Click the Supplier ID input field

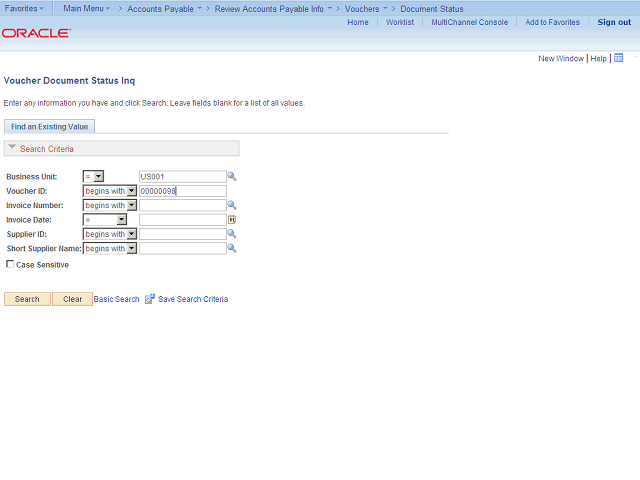pos(183,234)
